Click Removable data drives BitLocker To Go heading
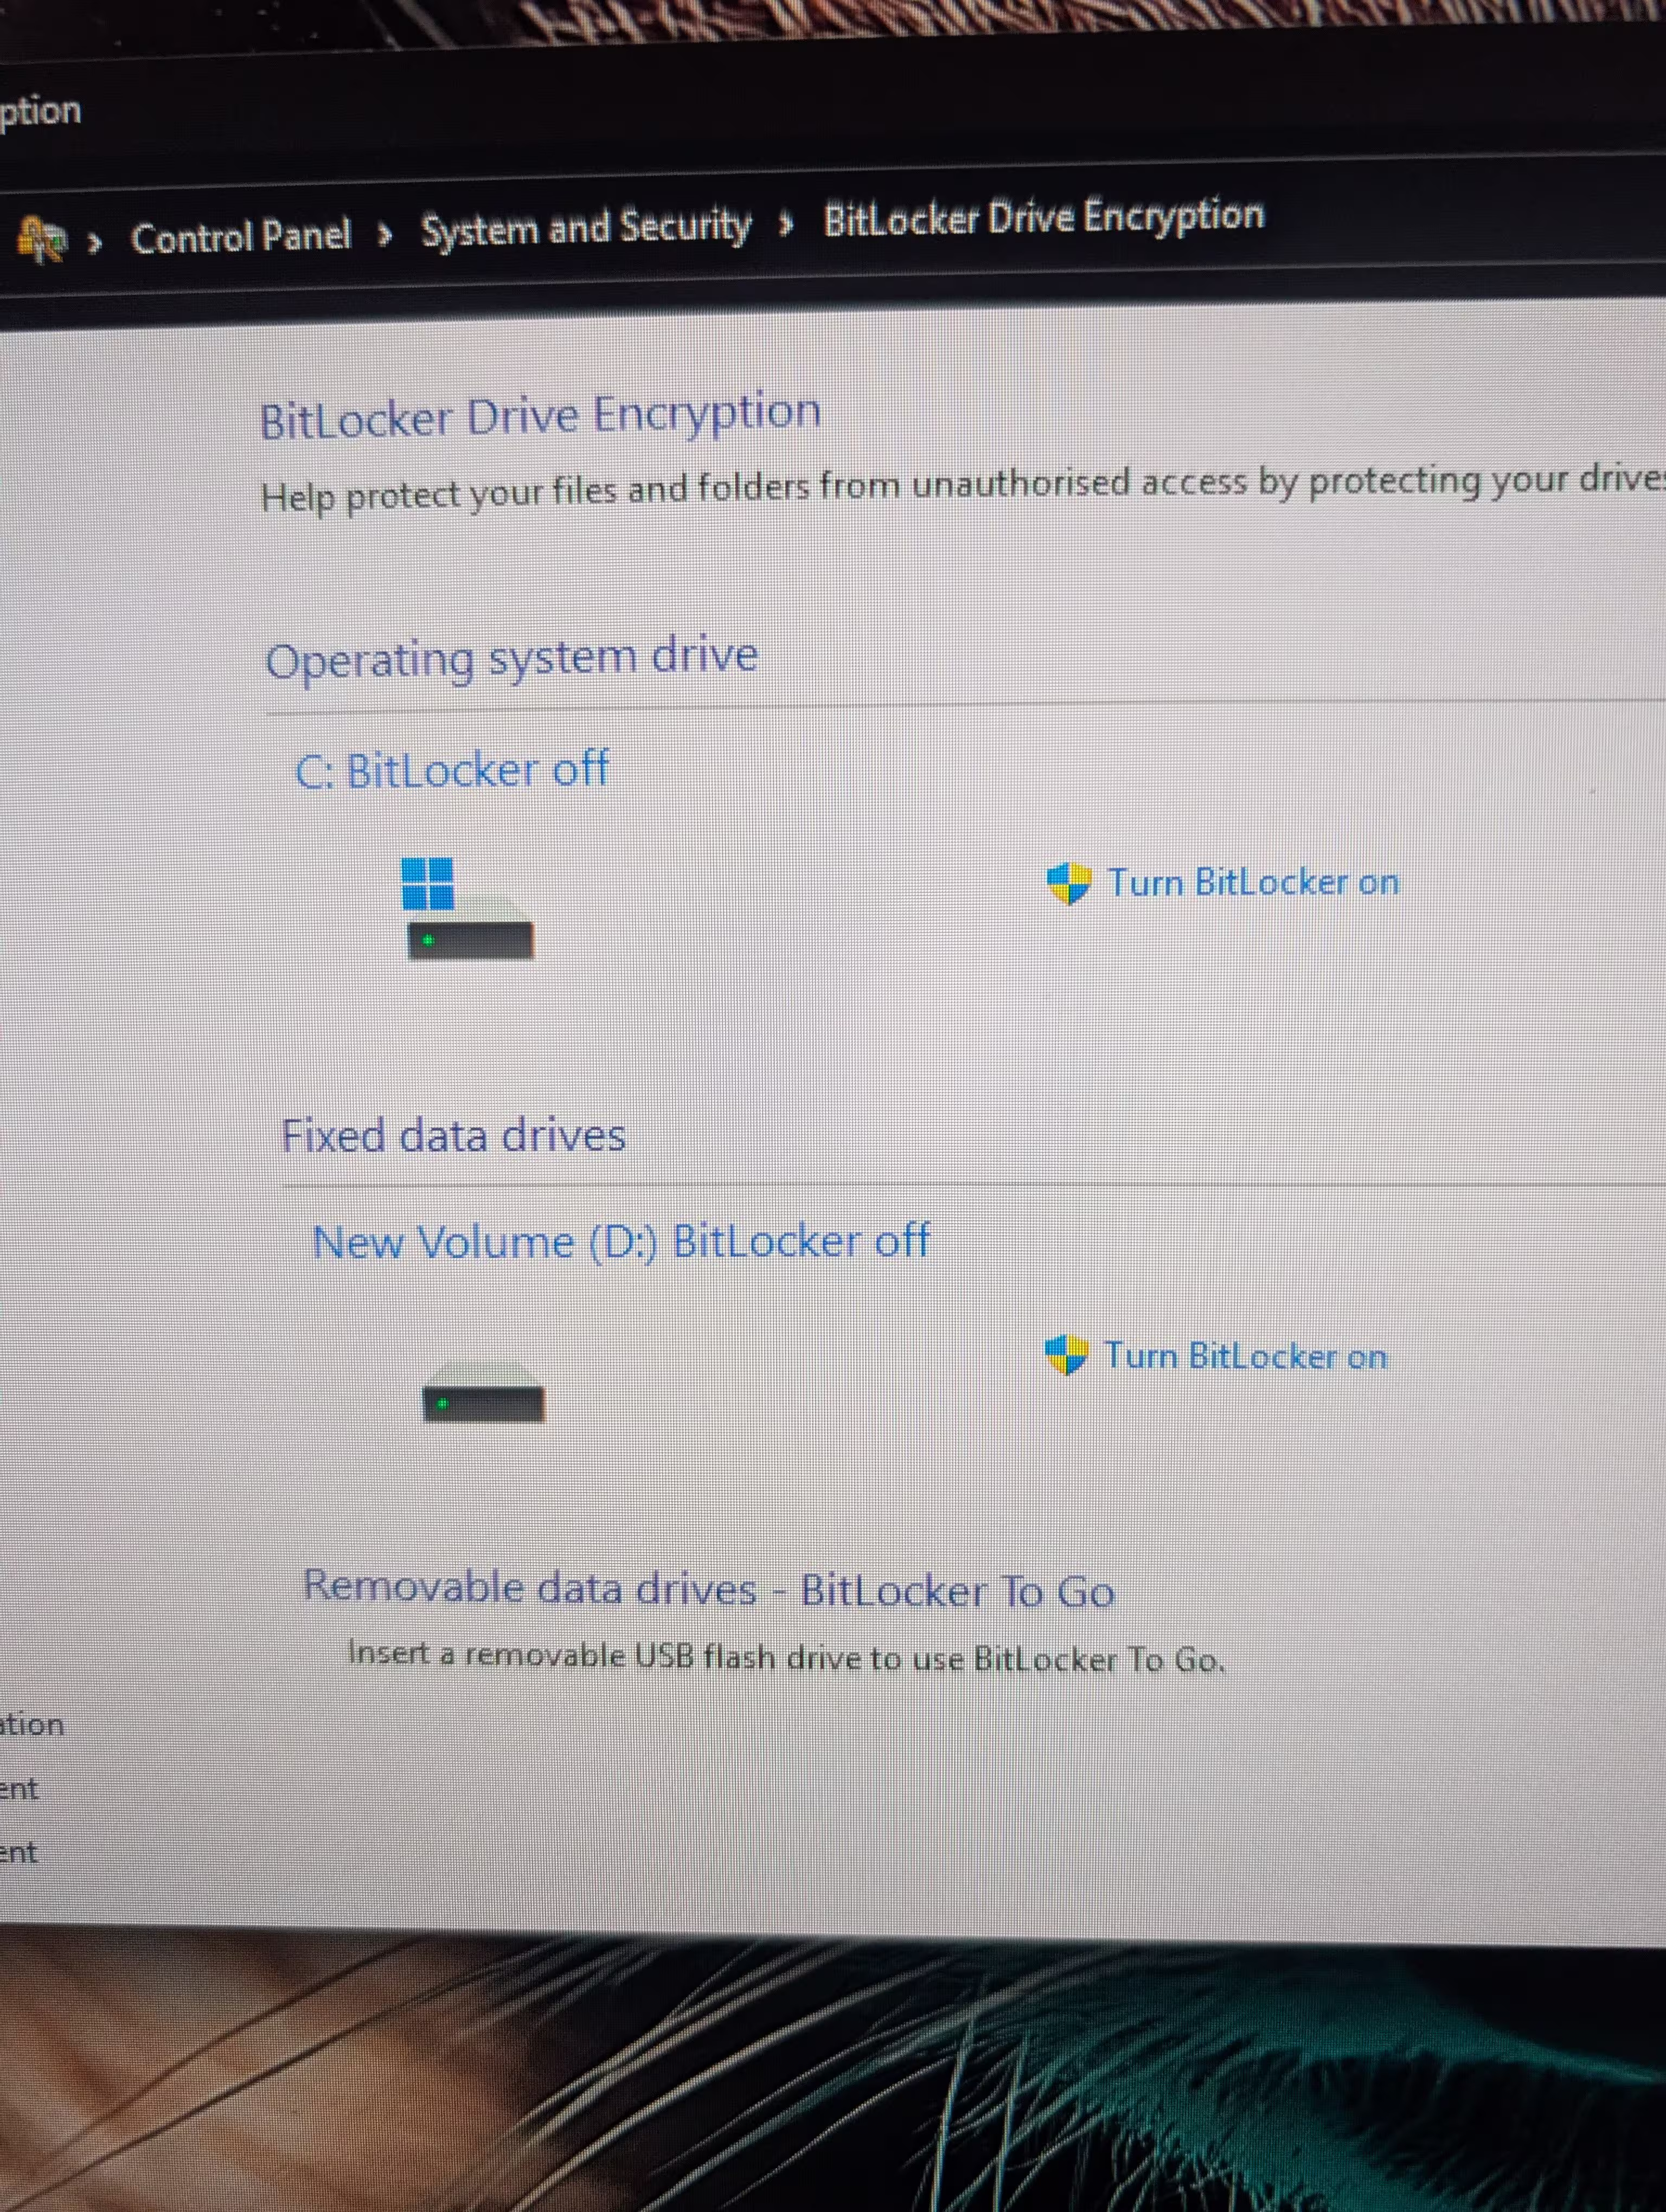This screenshot has width=1666, height=2212. (709, 1589)
